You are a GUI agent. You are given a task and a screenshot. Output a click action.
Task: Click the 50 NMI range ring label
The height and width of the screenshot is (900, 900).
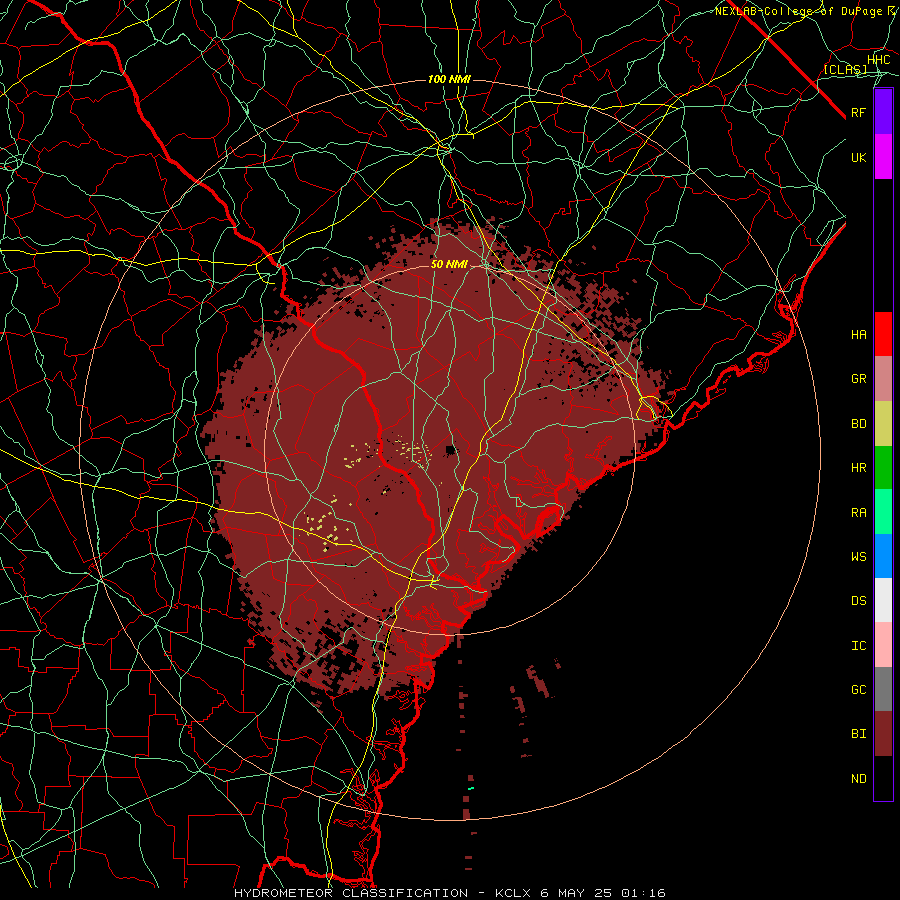[449, 264]
